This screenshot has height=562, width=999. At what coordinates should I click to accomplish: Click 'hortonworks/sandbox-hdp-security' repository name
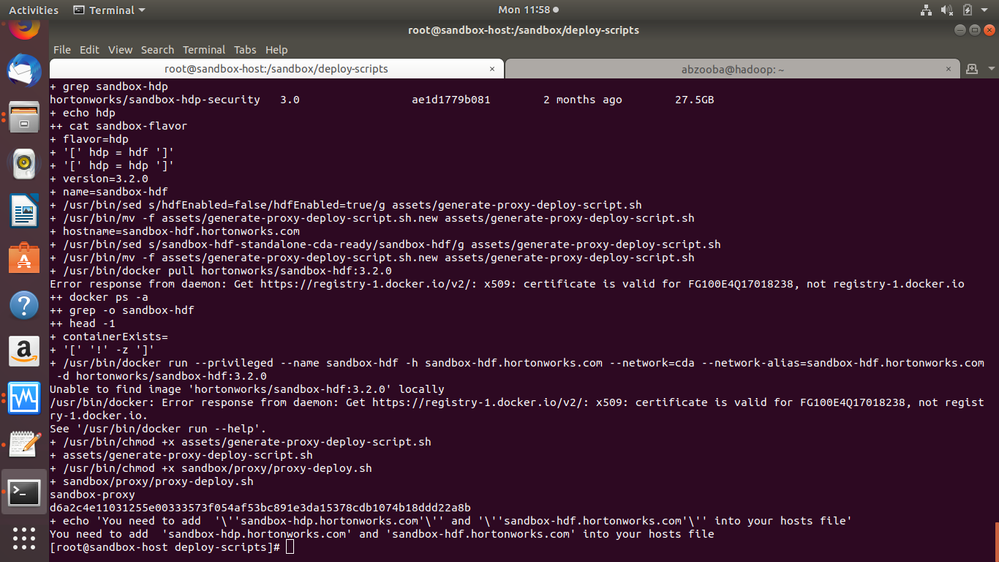[155, 100]
